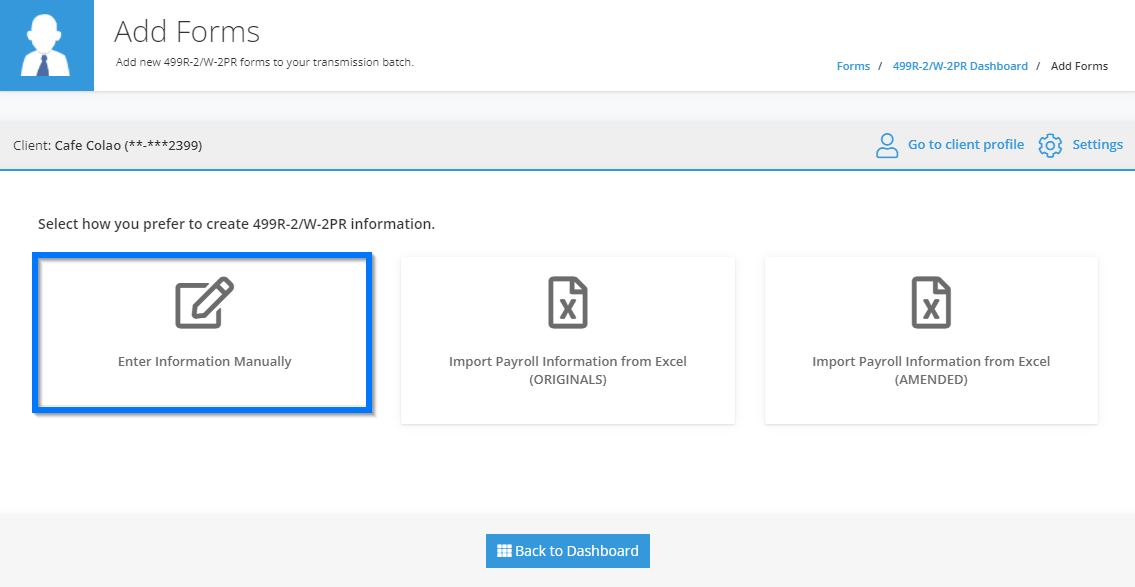This screenshot has height=587, width=1135.
Task: Open the 499R-2/W-2PR Dashboard breadcrumb link
Action: pos(960,66)
